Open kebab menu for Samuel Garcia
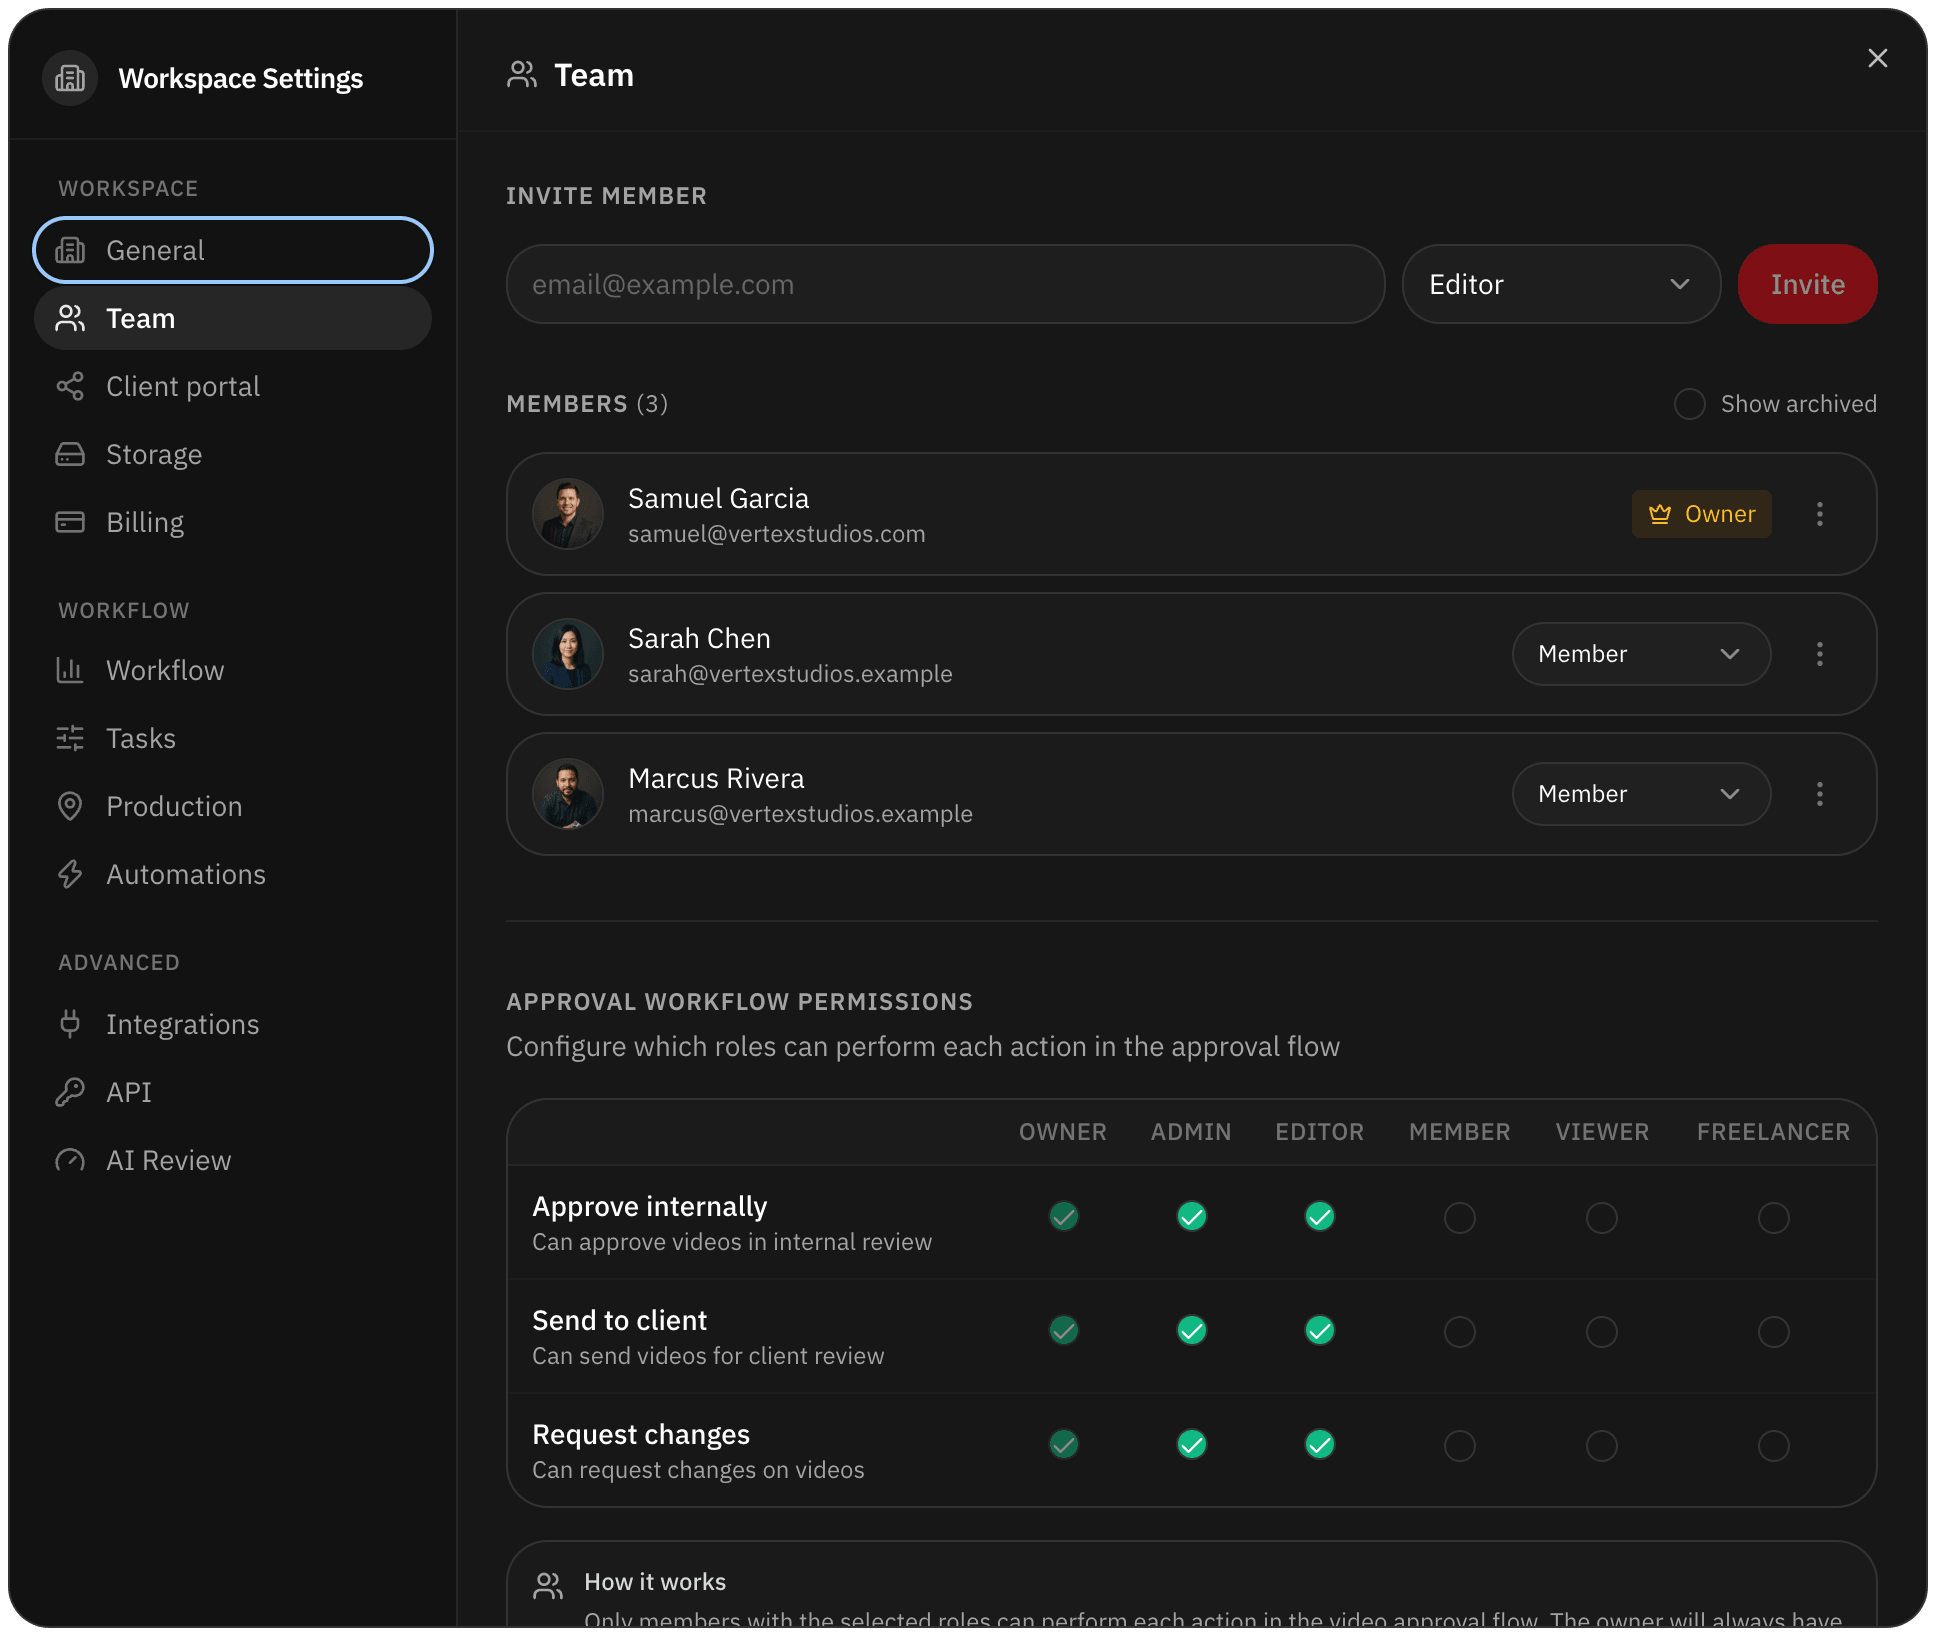 tap(1820, 514)
